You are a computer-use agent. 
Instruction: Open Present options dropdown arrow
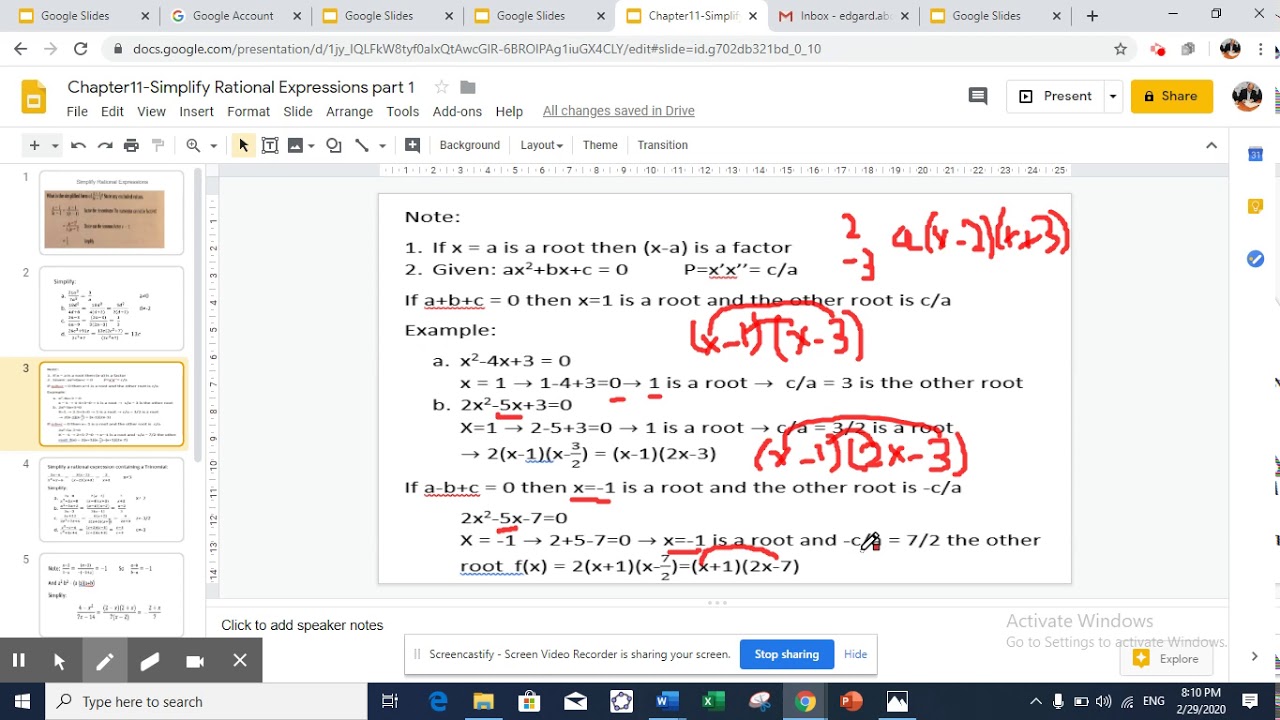coord(1112,96)
